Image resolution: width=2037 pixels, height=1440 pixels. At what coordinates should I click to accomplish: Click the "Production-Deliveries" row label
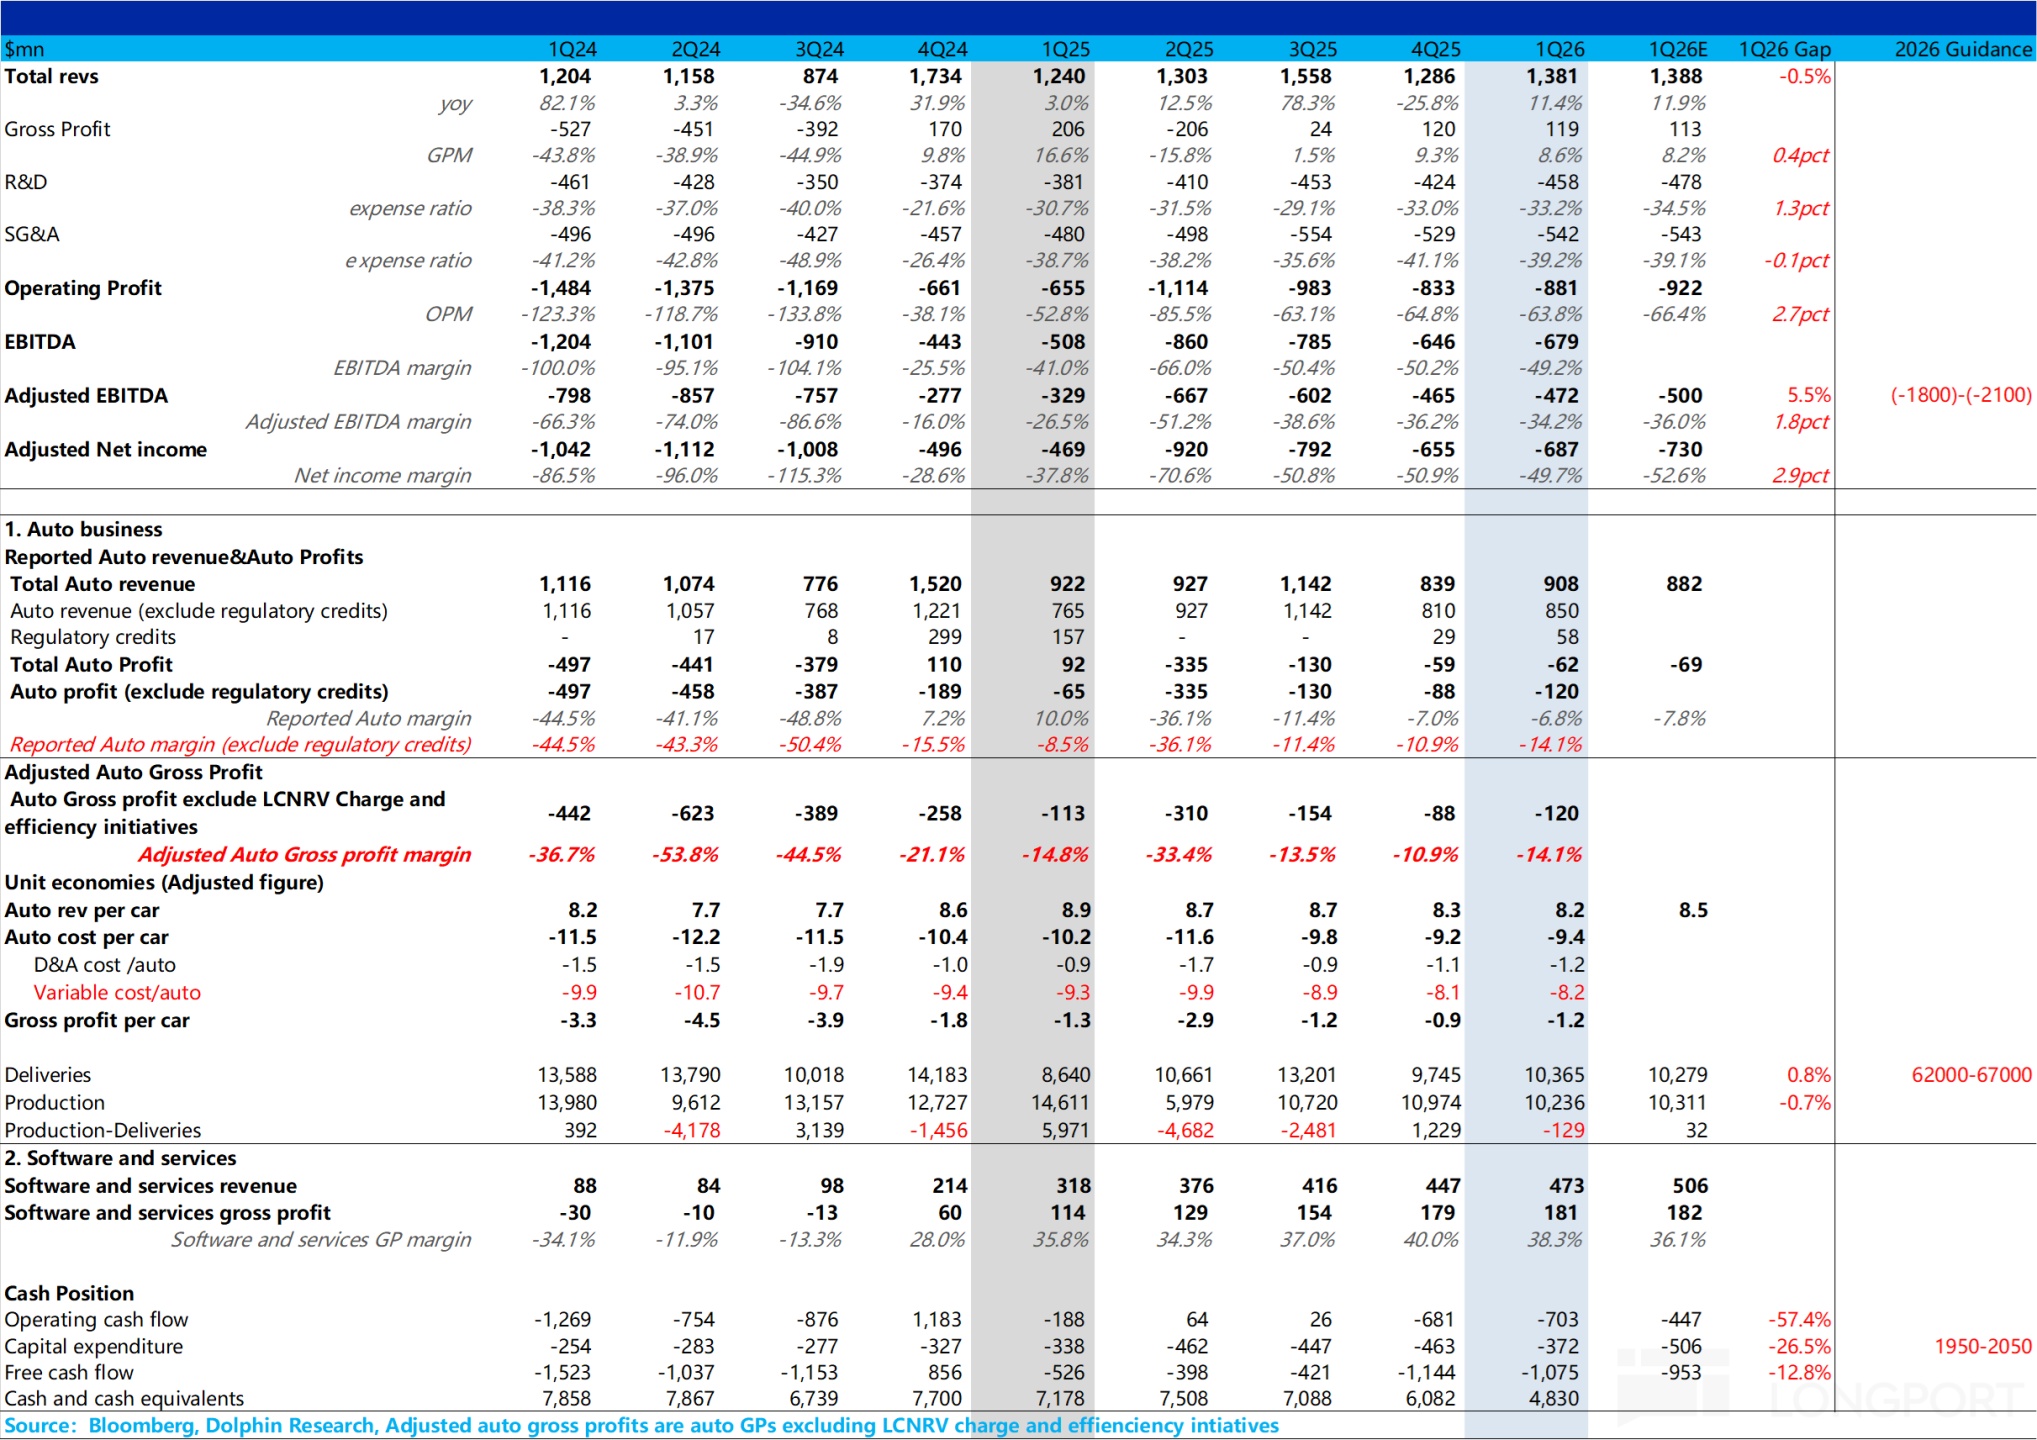point(103,1130)
